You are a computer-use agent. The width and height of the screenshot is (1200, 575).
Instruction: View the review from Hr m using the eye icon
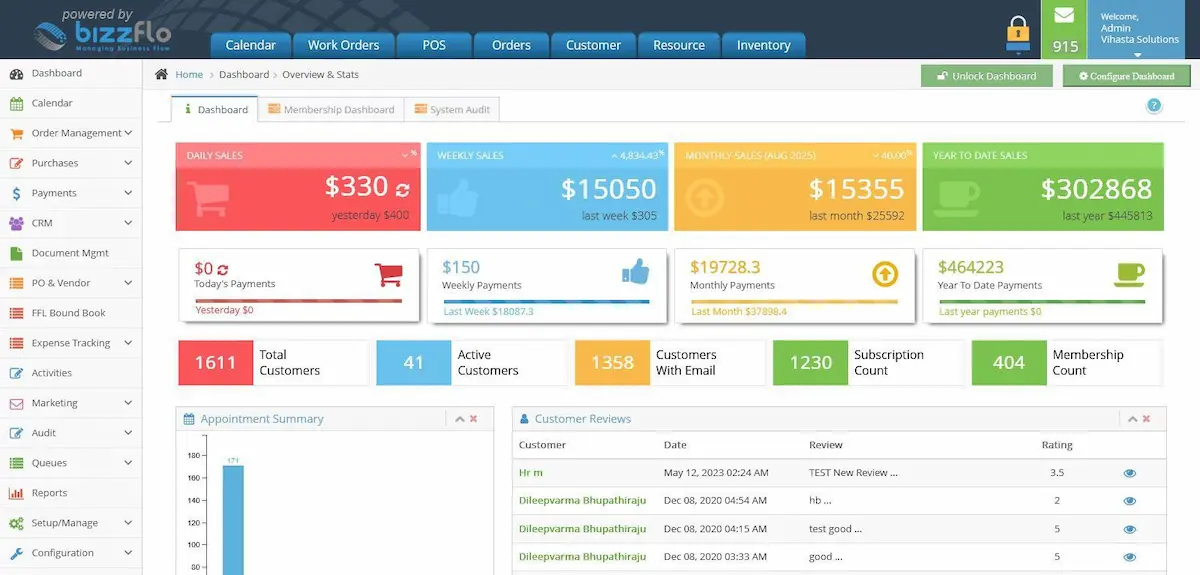click(1129, 473)
